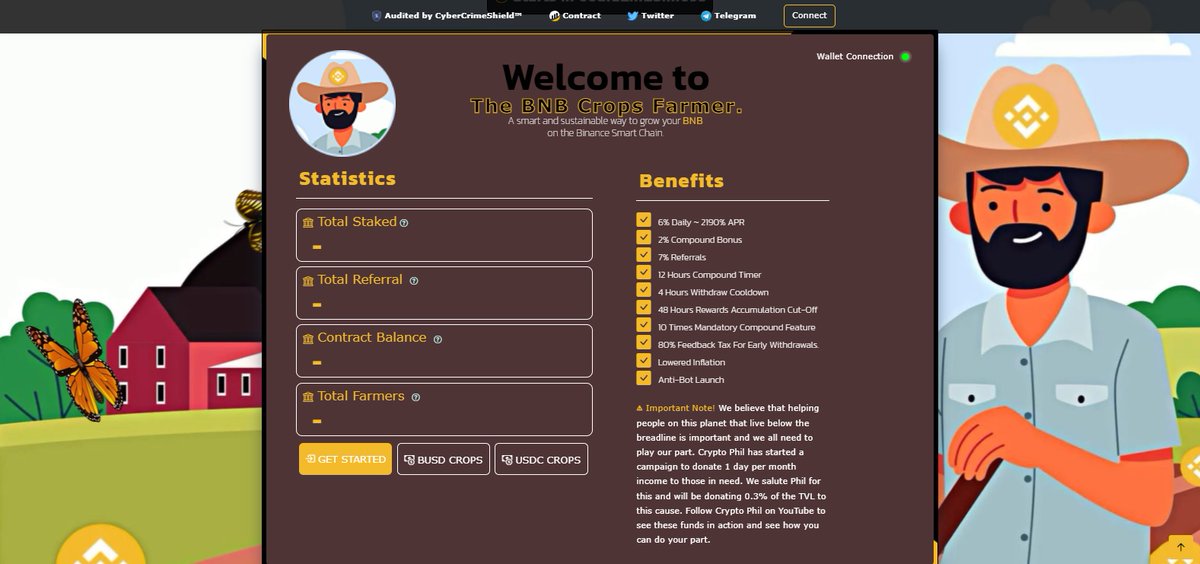Click the checkmark beside Lowered Inflation

tap(644, 360)
